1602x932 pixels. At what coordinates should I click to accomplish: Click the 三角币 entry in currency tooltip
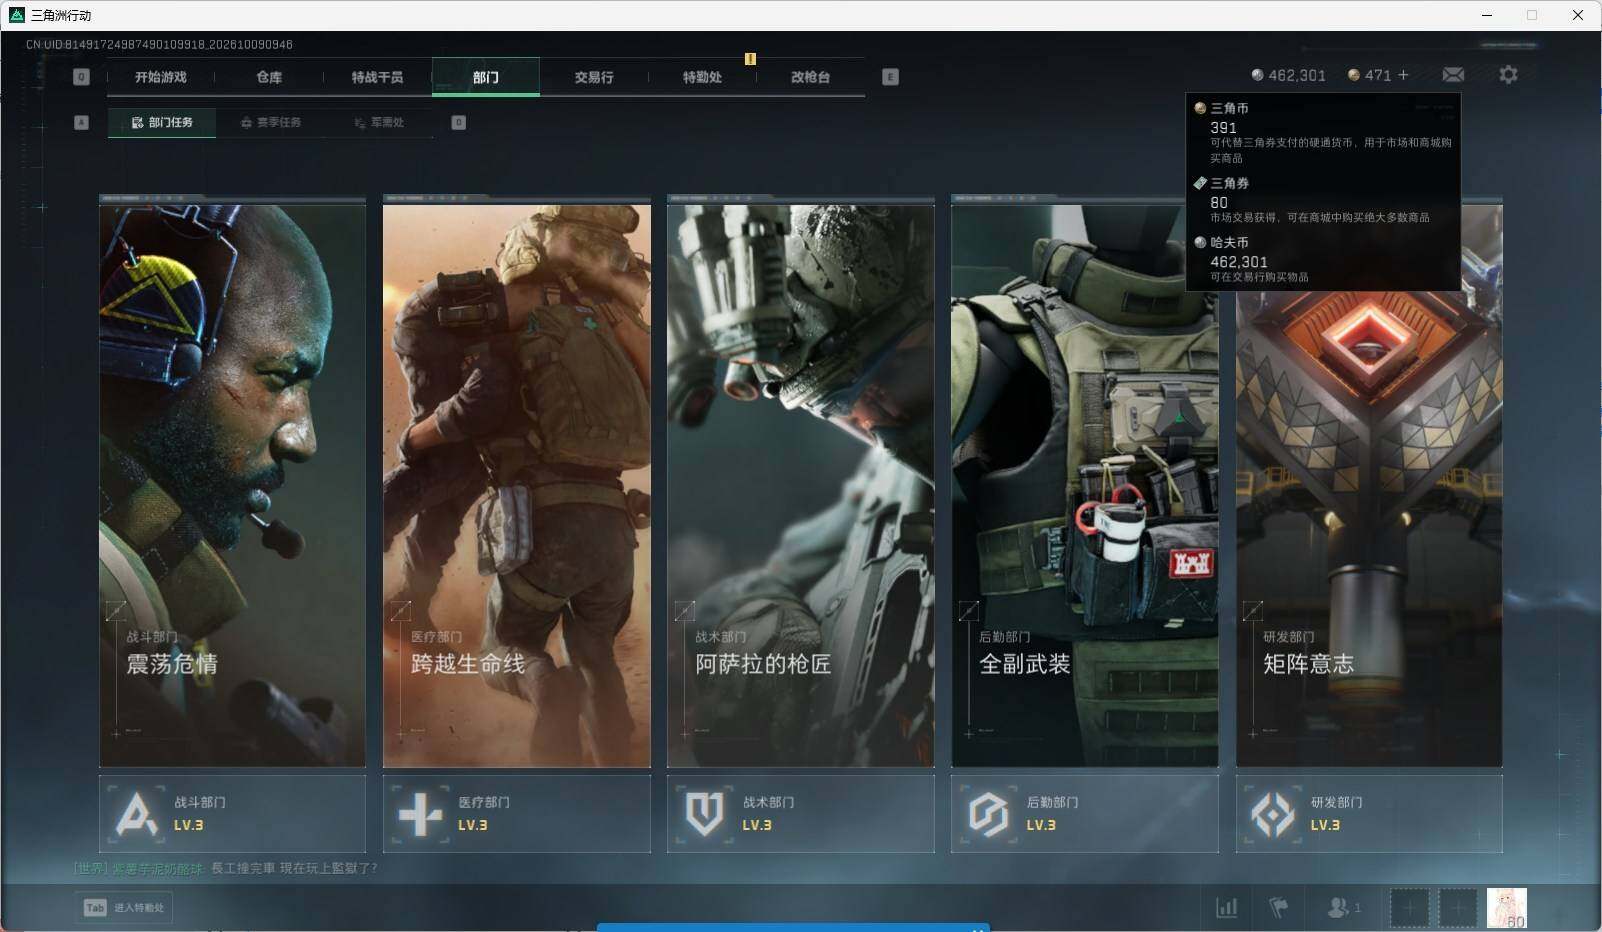1323,132
